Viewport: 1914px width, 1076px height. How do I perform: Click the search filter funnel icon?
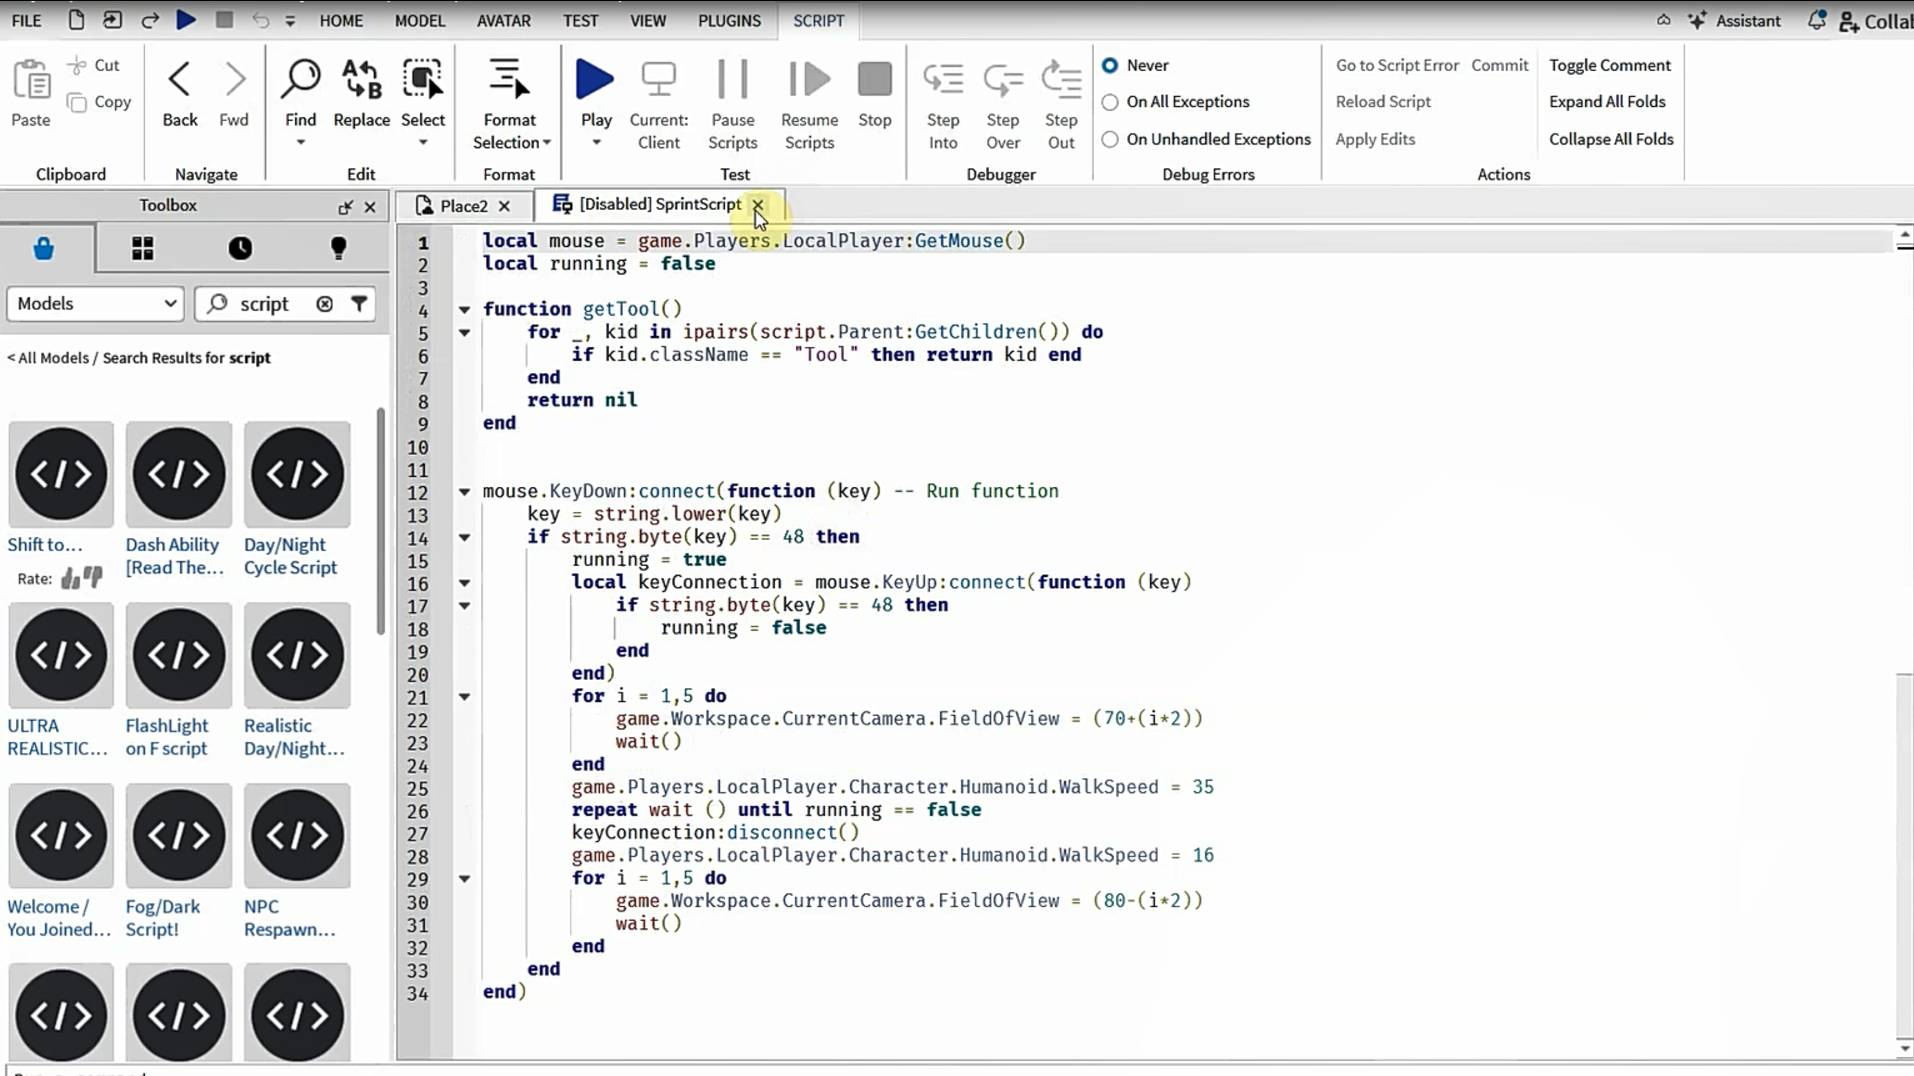[359, 303]
